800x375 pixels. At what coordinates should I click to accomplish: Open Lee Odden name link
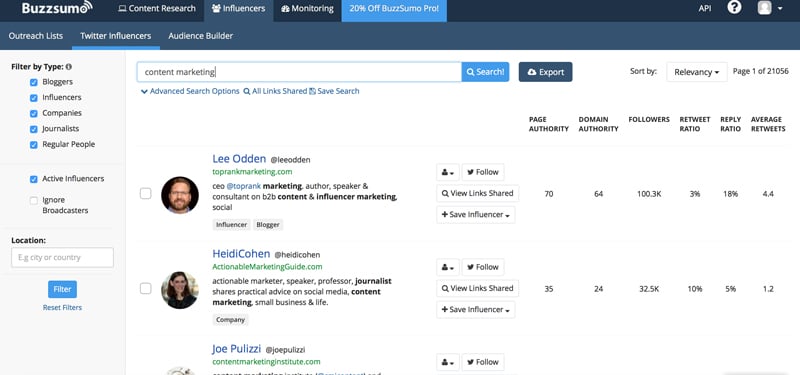point(239,159)
